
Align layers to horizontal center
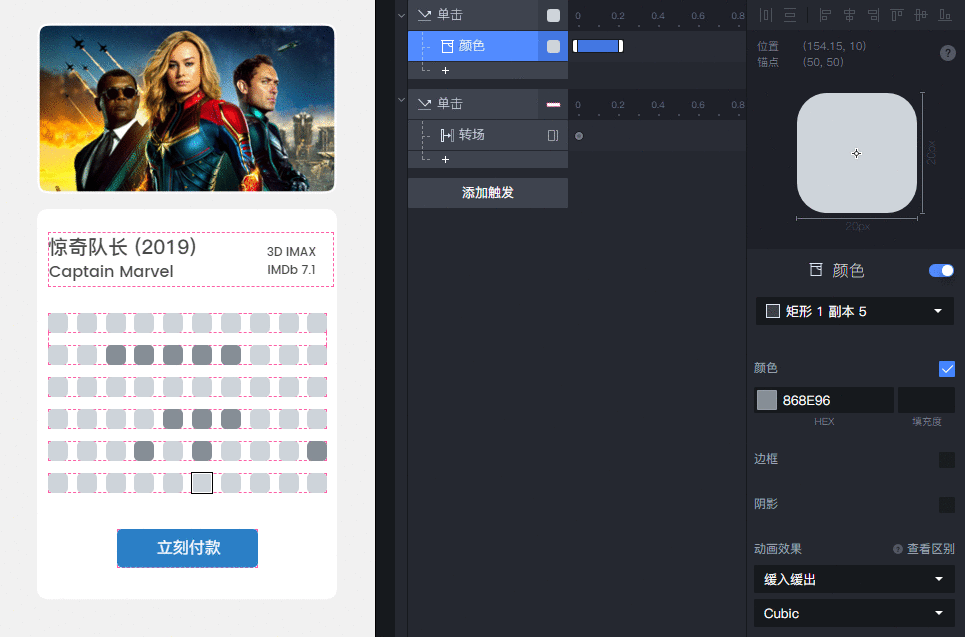point(849,15)
